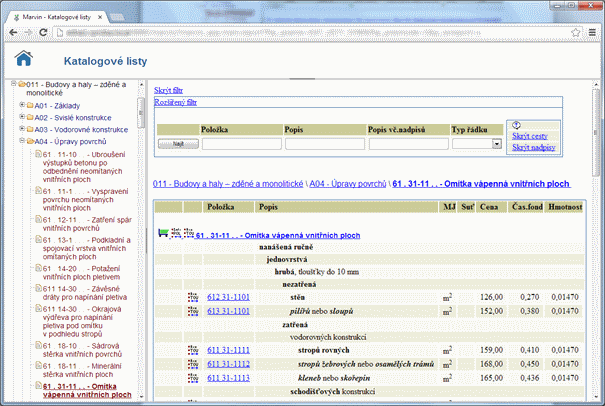Click the document icon of 61 . 11-10 Ubroušení
This screenshot has width=605, height=406.
point(38,154)
